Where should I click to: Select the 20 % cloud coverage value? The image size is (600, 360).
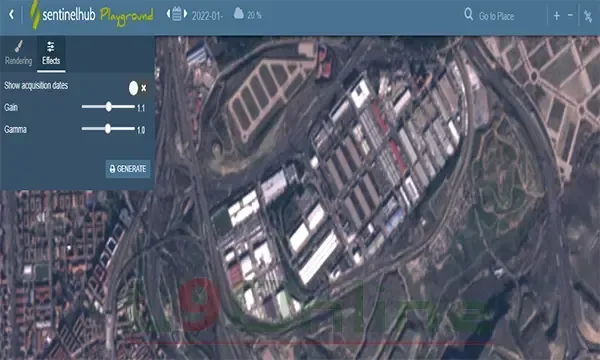[254, 16]
